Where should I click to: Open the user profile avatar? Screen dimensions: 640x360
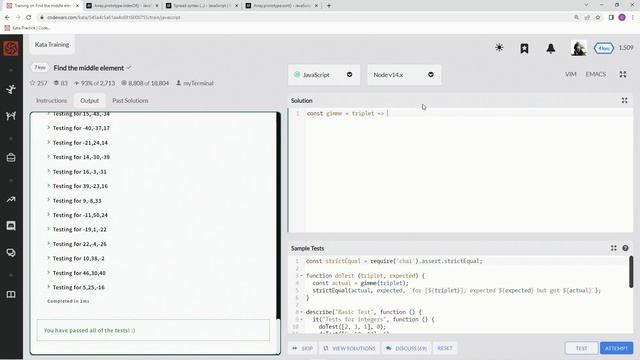click(x=579, y=48)
